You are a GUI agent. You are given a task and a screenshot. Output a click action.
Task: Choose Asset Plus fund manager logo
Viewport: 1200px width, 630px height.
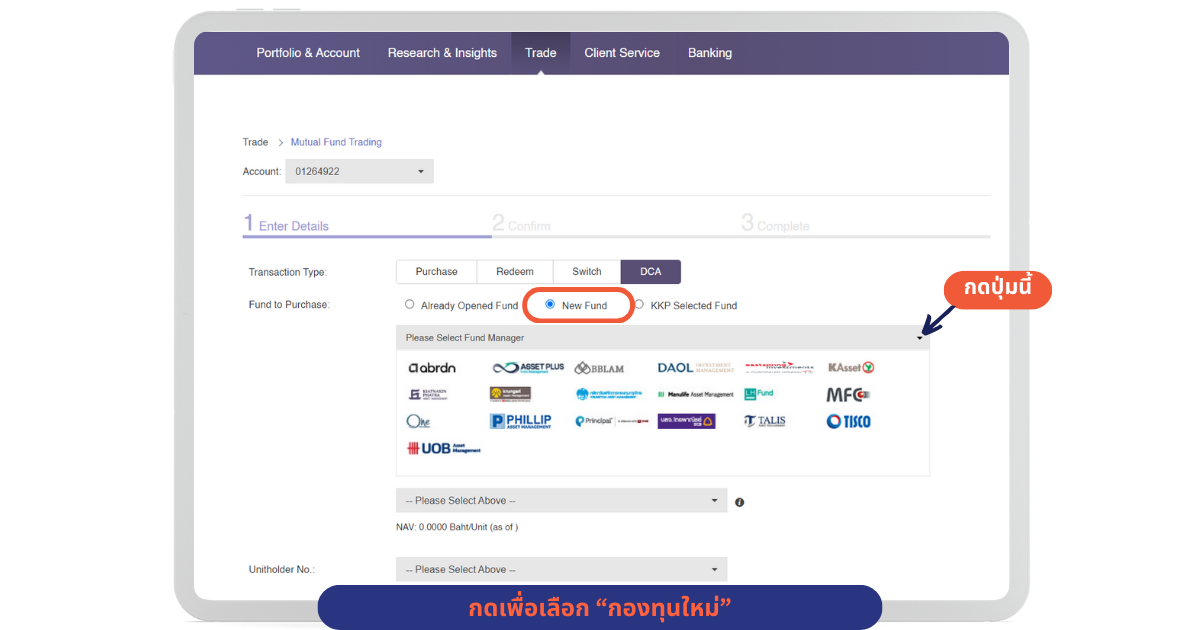[528, 368]
